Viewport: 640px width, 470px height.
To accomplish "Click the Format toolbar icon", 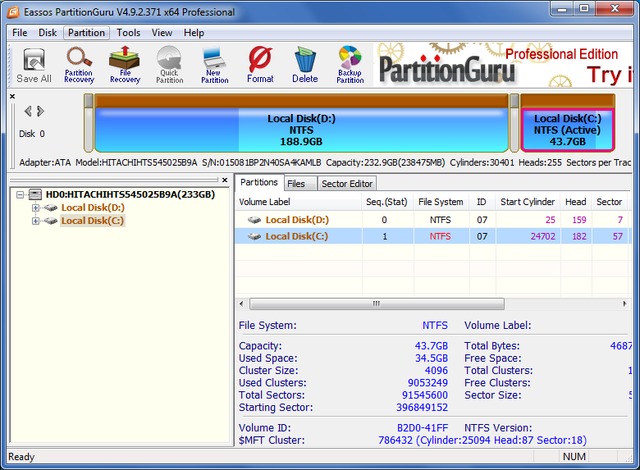I will [260, 64].
